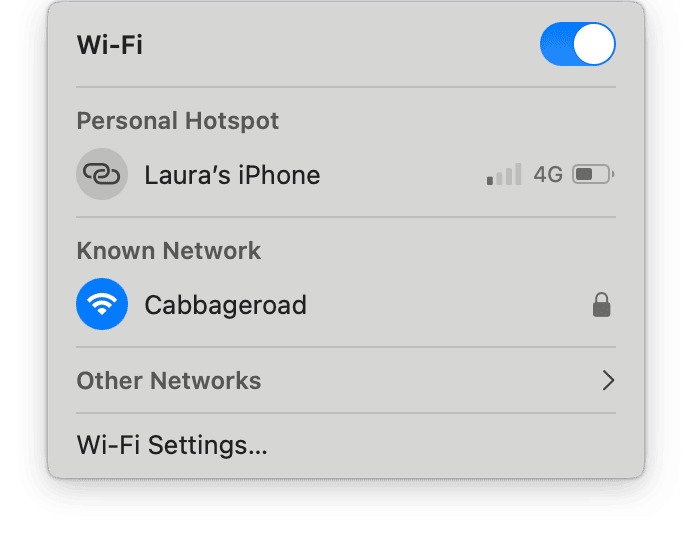692x534 pixels.
Task: Click the hotspot link icon beside Laura's iPhone
Action: (102, 174)
